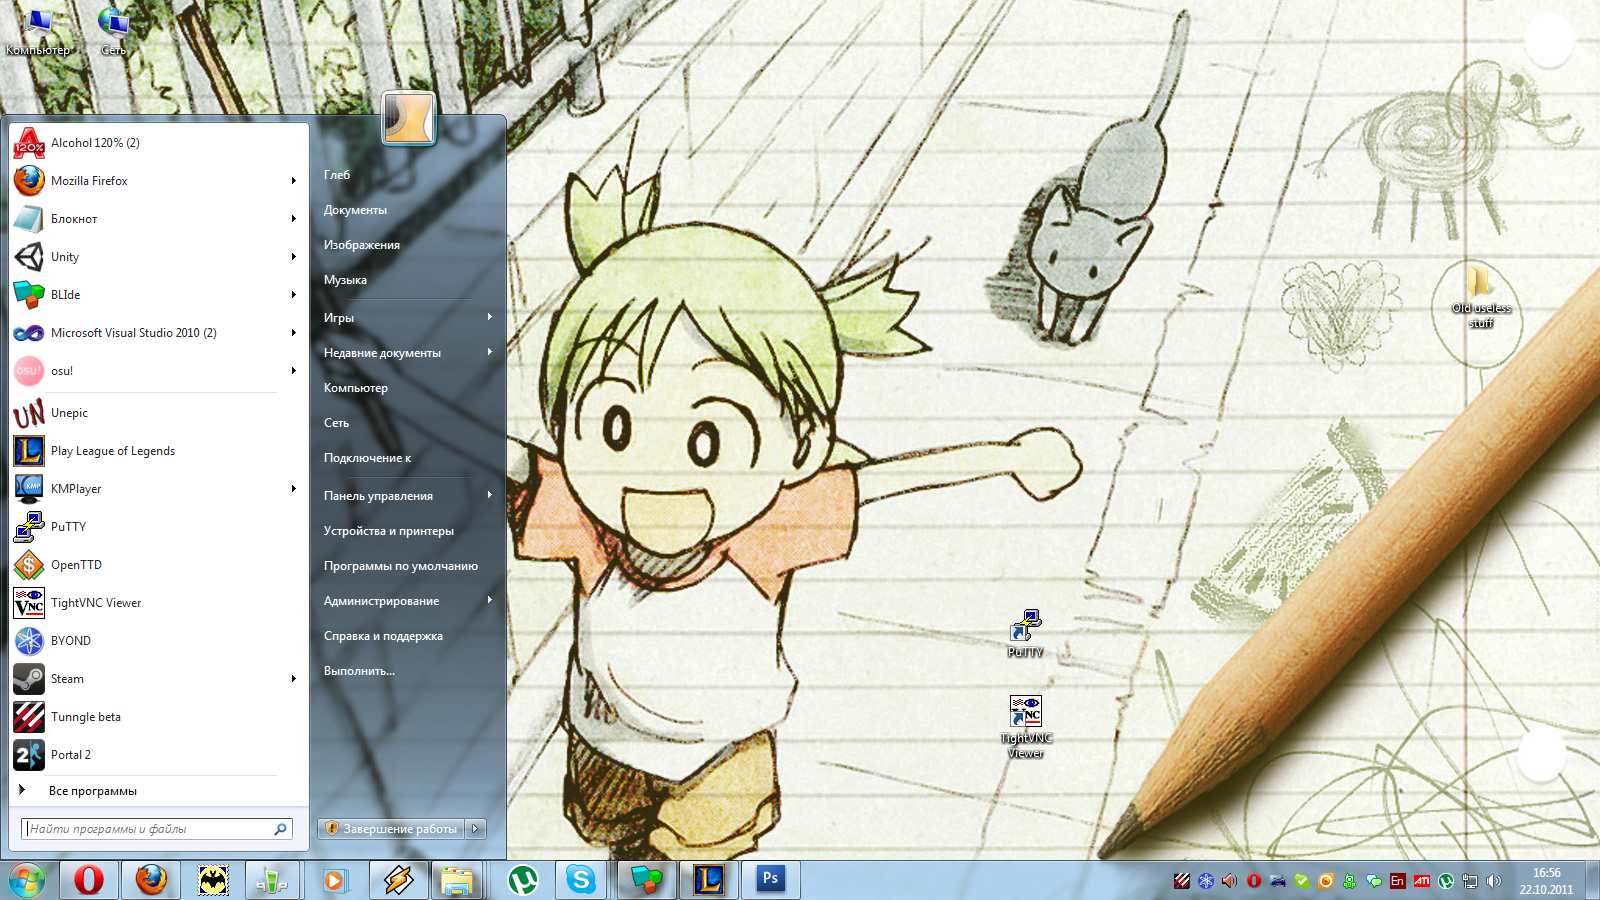Expand the KMPlayer jump list arrow

(x=293, y=489)
